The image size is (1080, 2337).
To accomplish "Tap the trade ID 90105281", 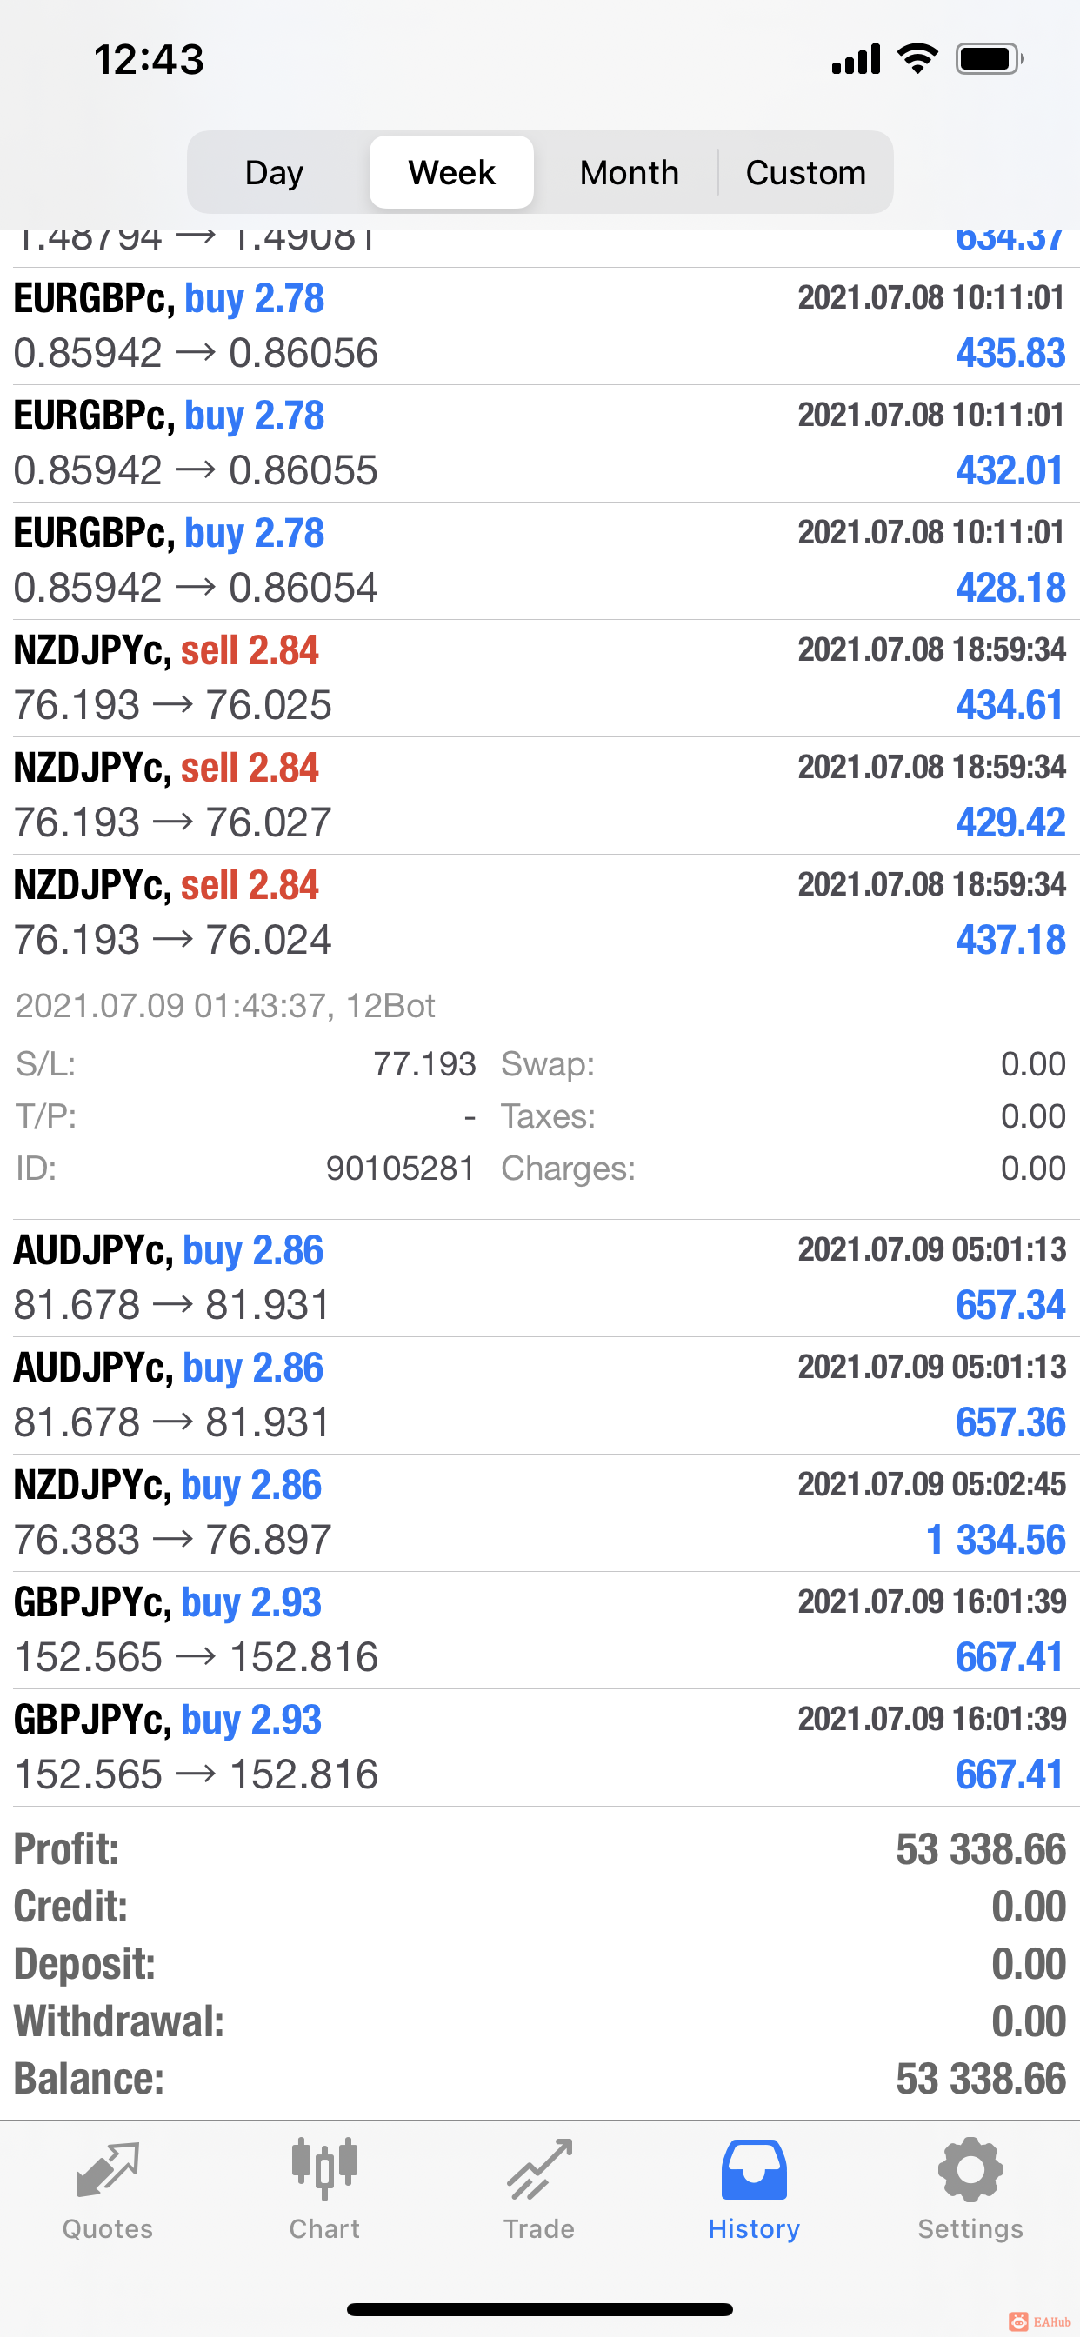I will pyautogui.click(x=400, y=1168).
